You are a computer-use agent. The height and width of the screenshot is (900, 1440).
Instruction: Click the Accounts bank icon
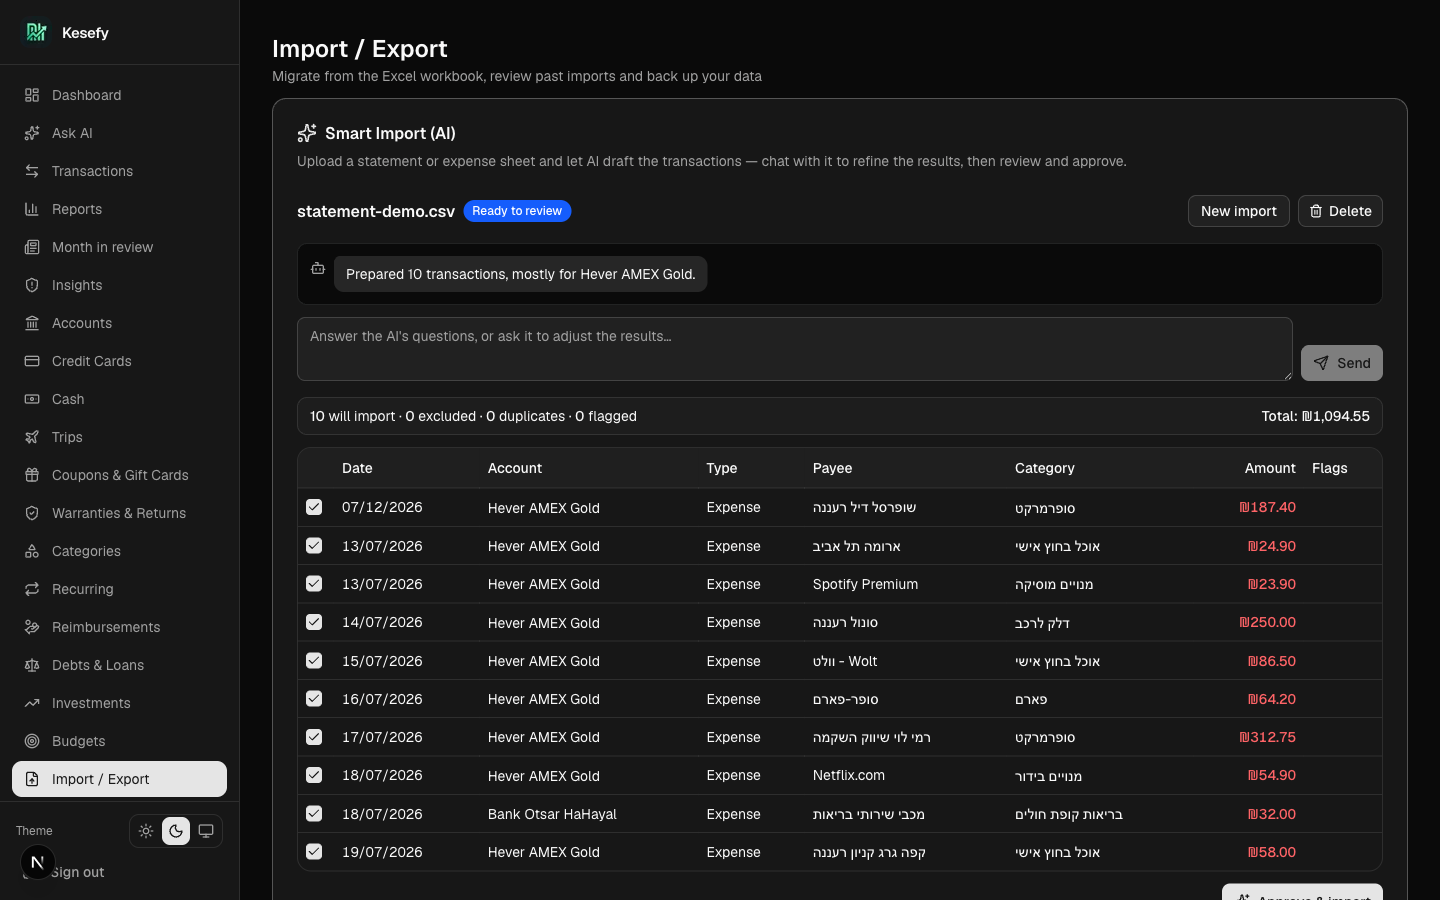[32, 323]
